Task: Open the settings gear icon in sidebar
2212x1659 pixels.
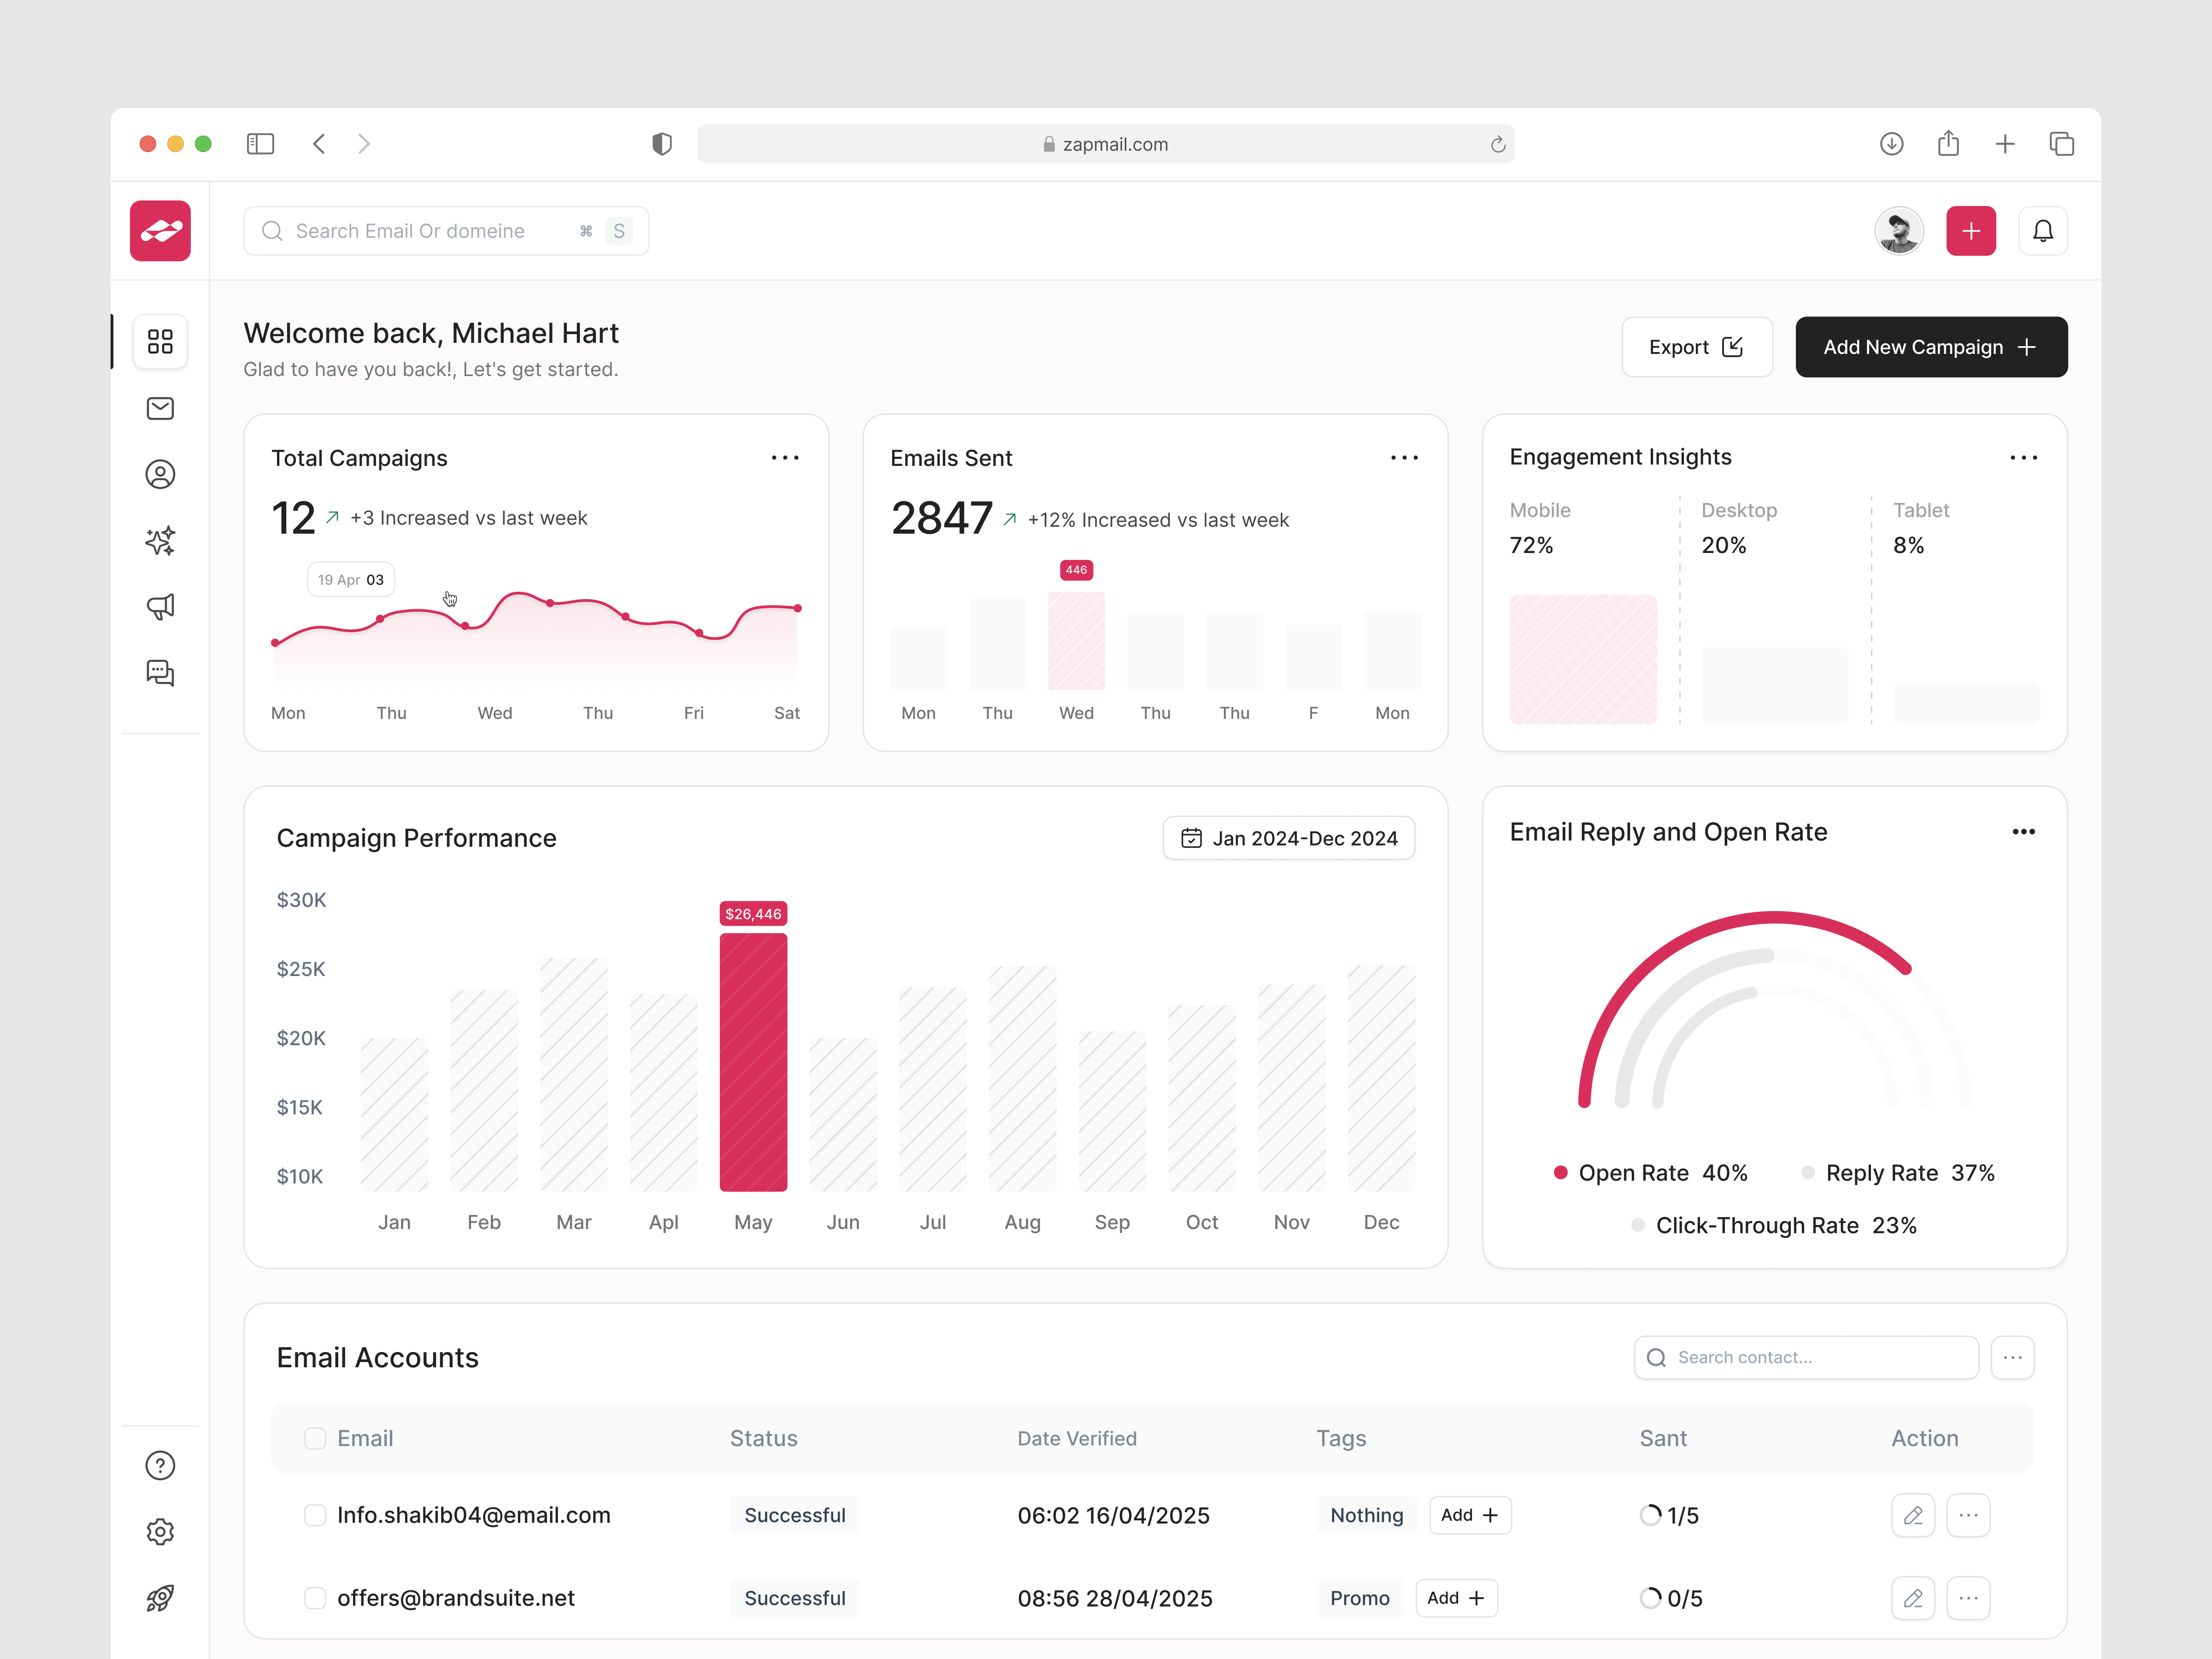Action: (x=160, y=1531)
